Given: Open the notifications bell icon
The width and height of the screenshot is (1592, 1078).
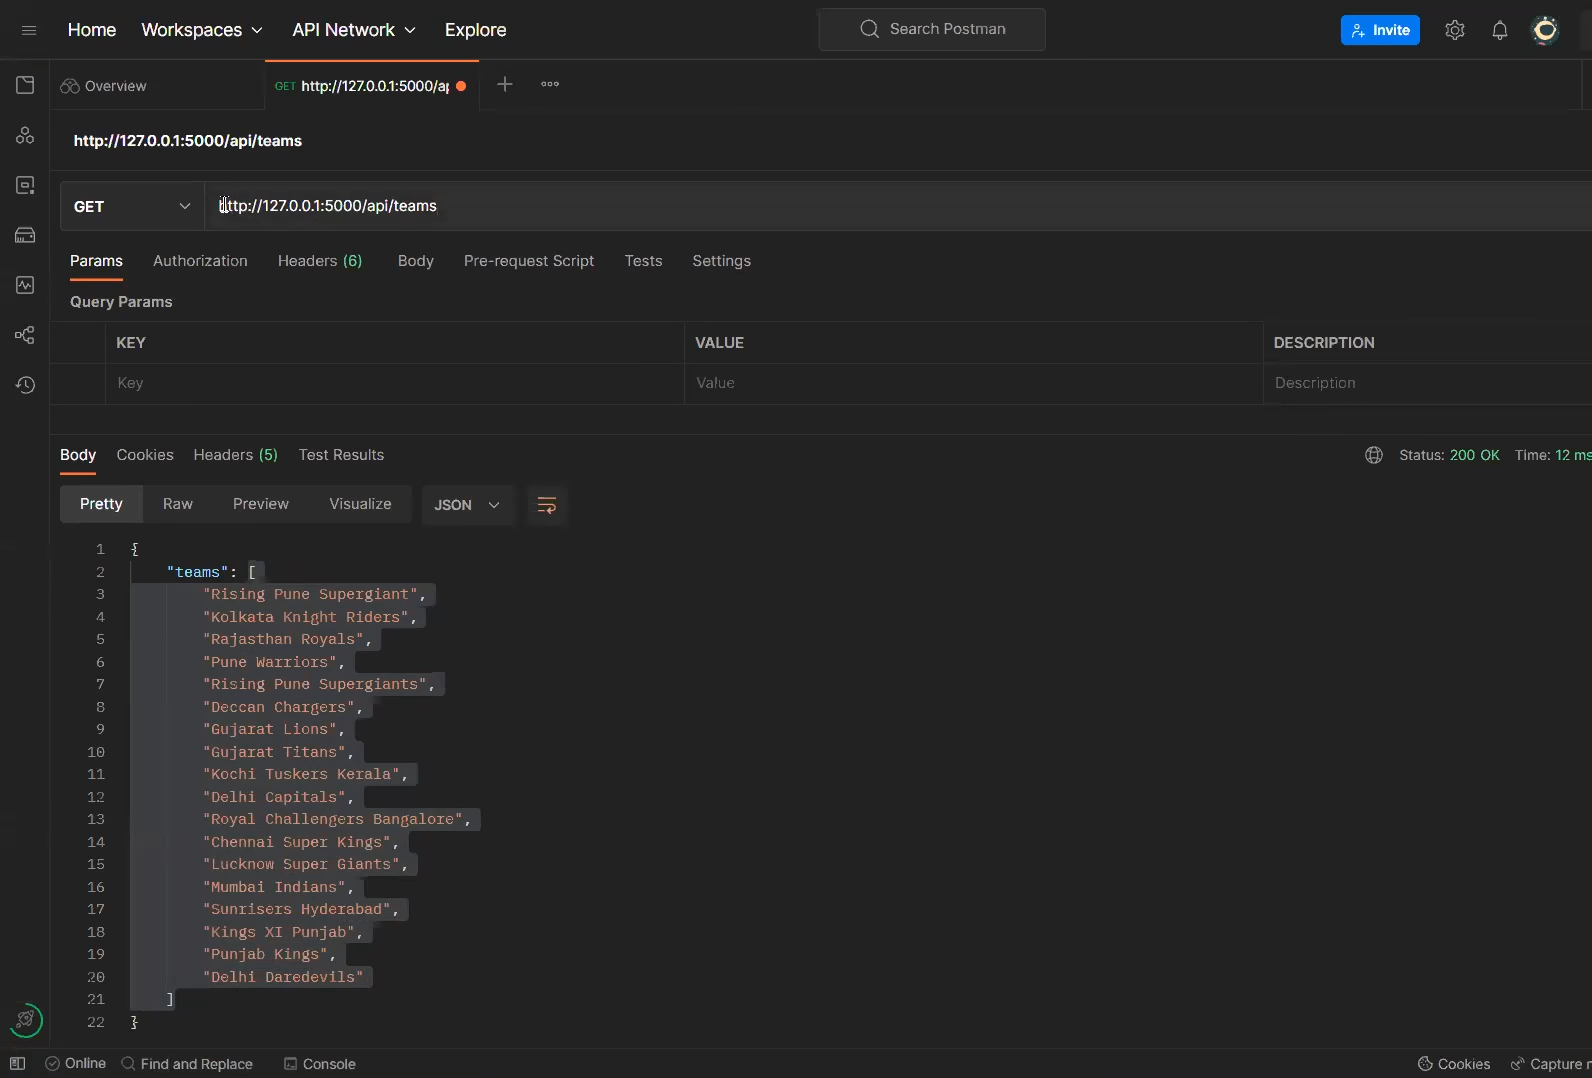Looking at the screenshot, I should pyautogui.click(x=1500, y=30).
